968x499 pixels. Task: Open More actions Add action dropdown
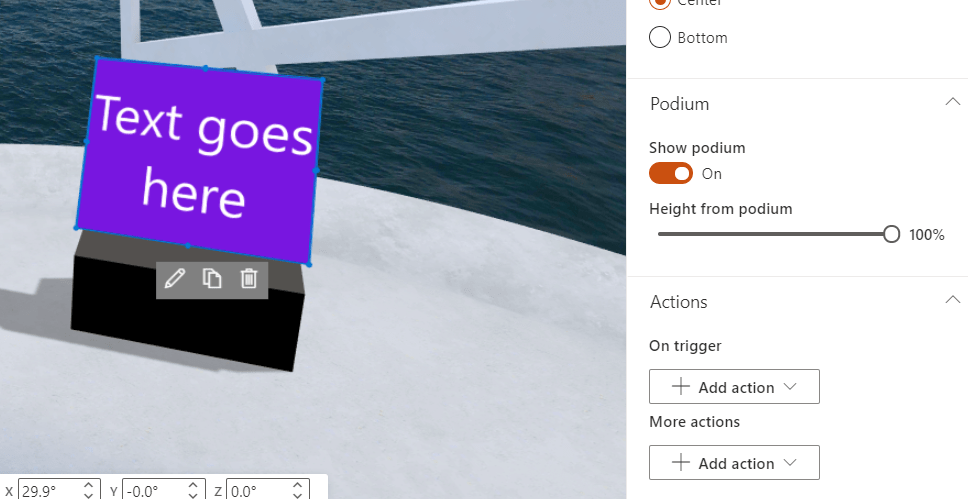(x=734, y=463)
